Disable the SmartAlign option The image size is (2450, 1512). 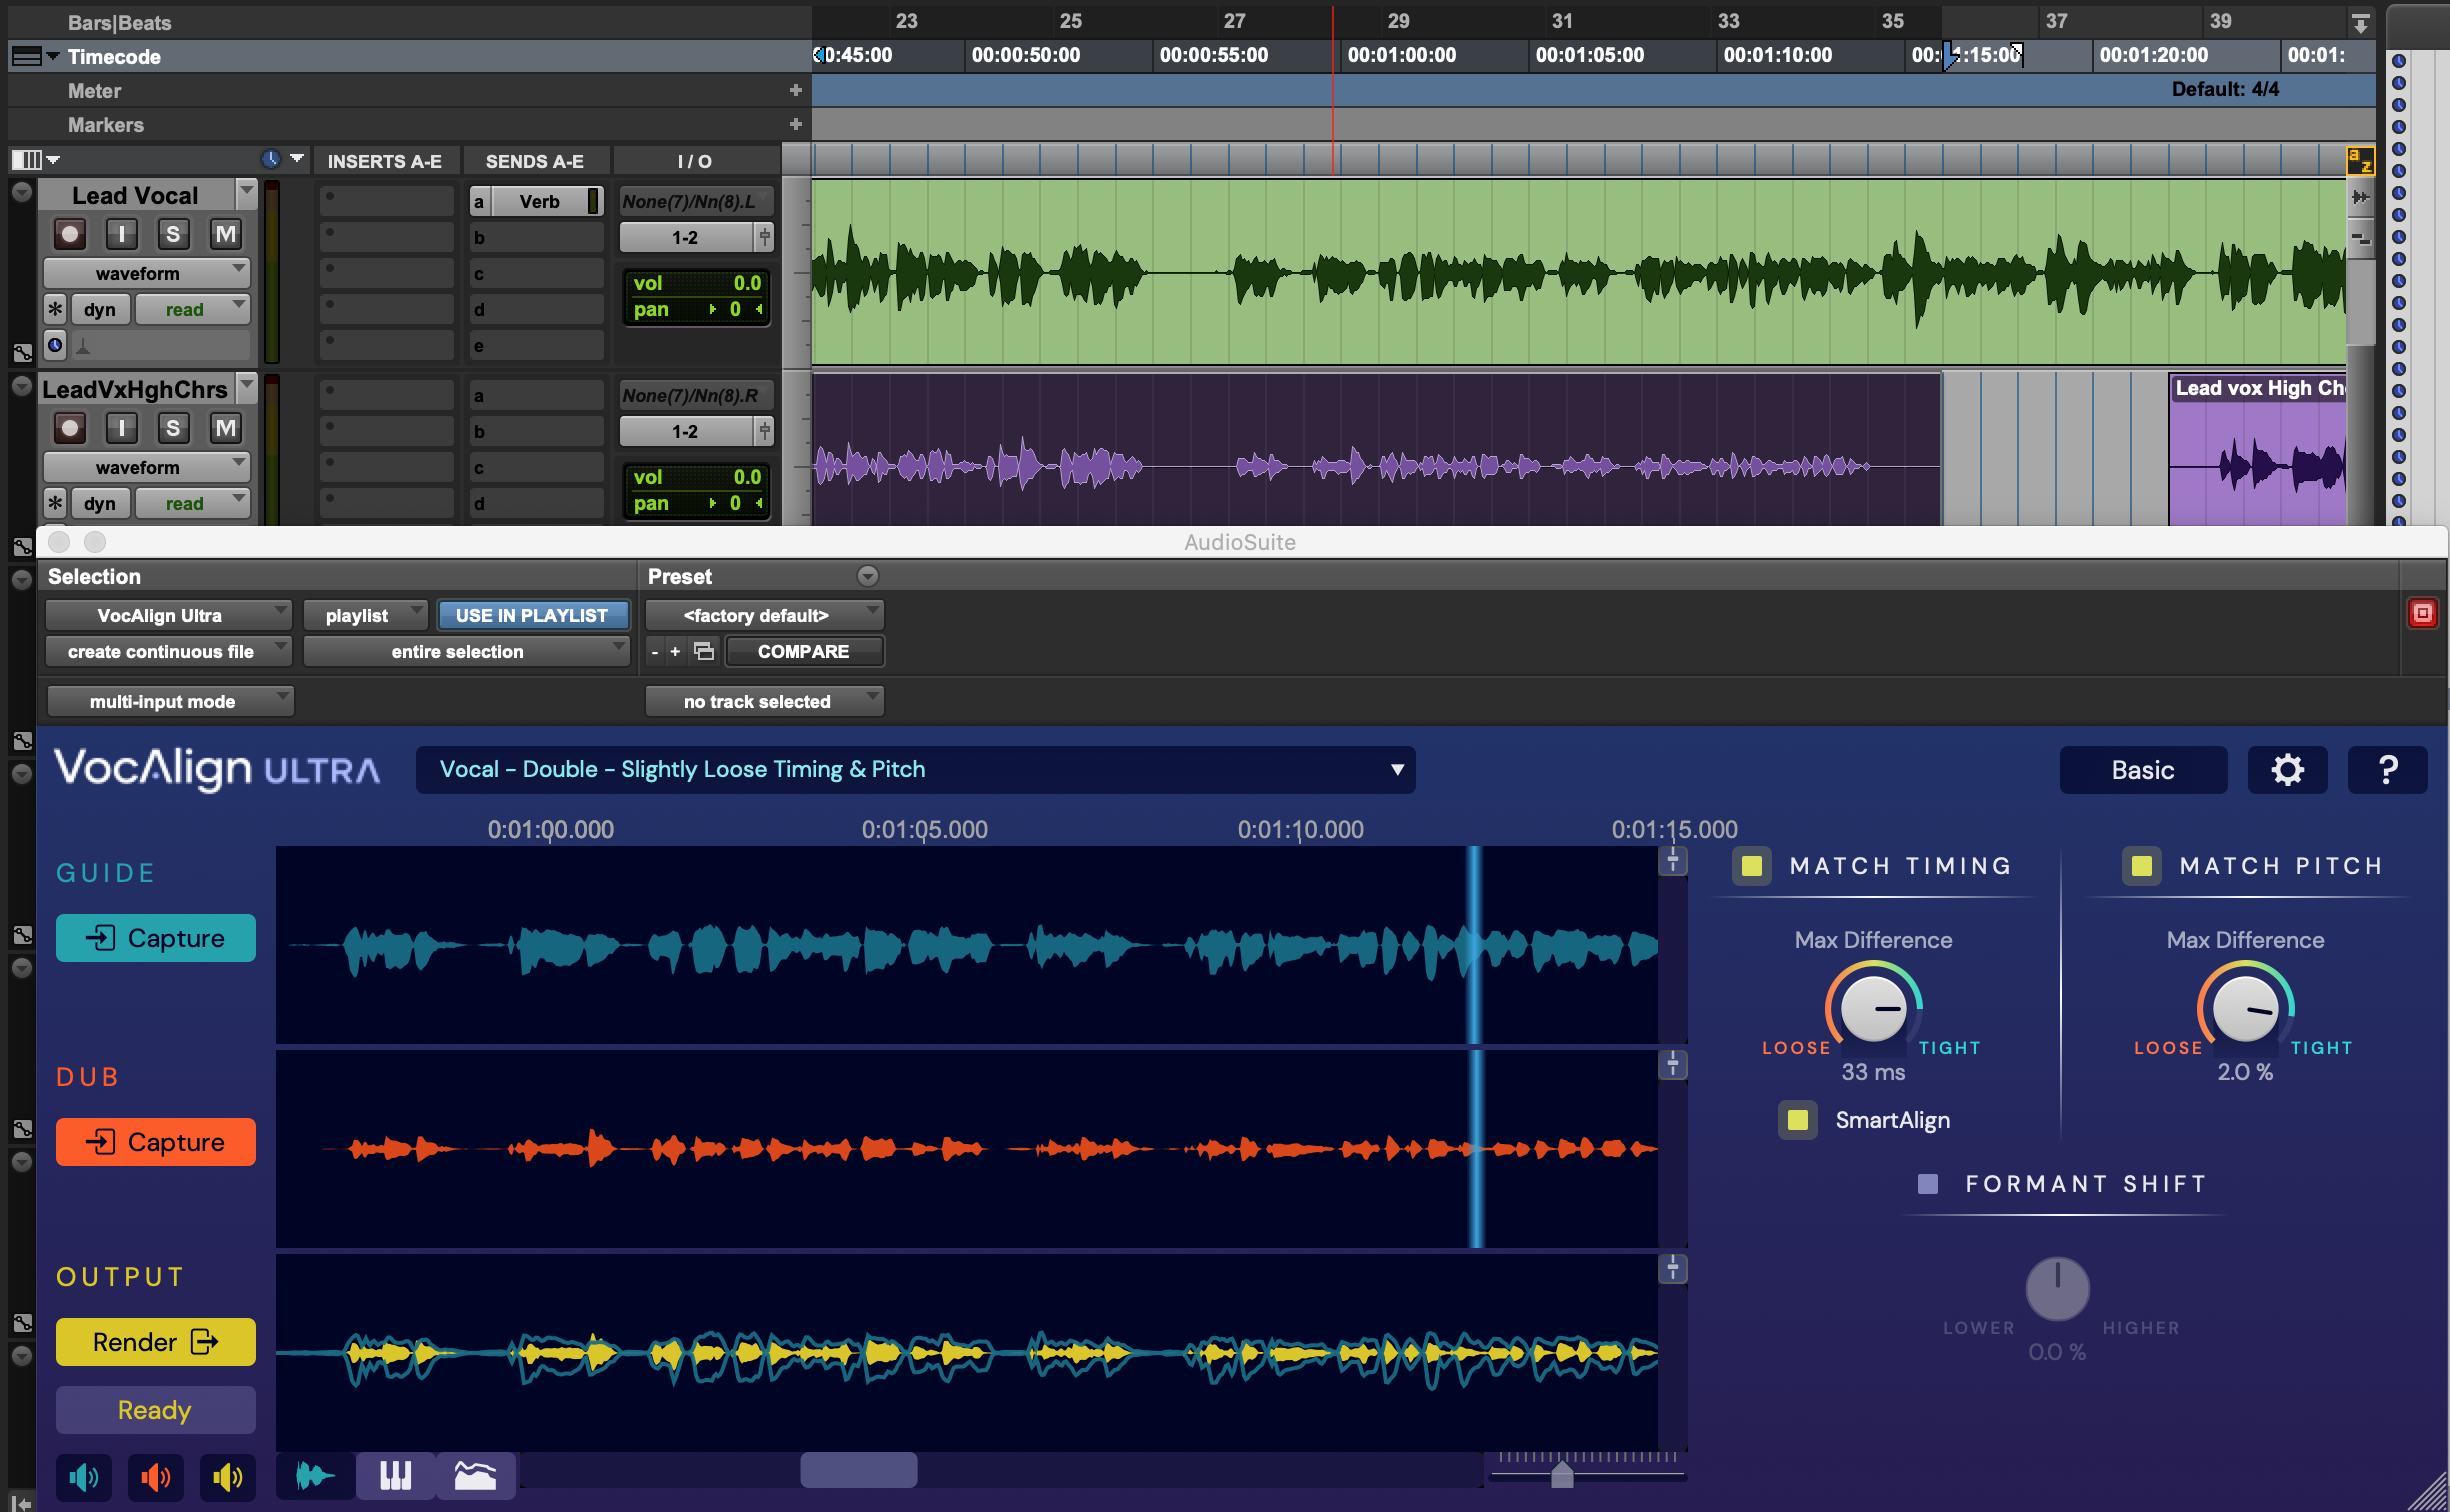tap(1797, 1120)
